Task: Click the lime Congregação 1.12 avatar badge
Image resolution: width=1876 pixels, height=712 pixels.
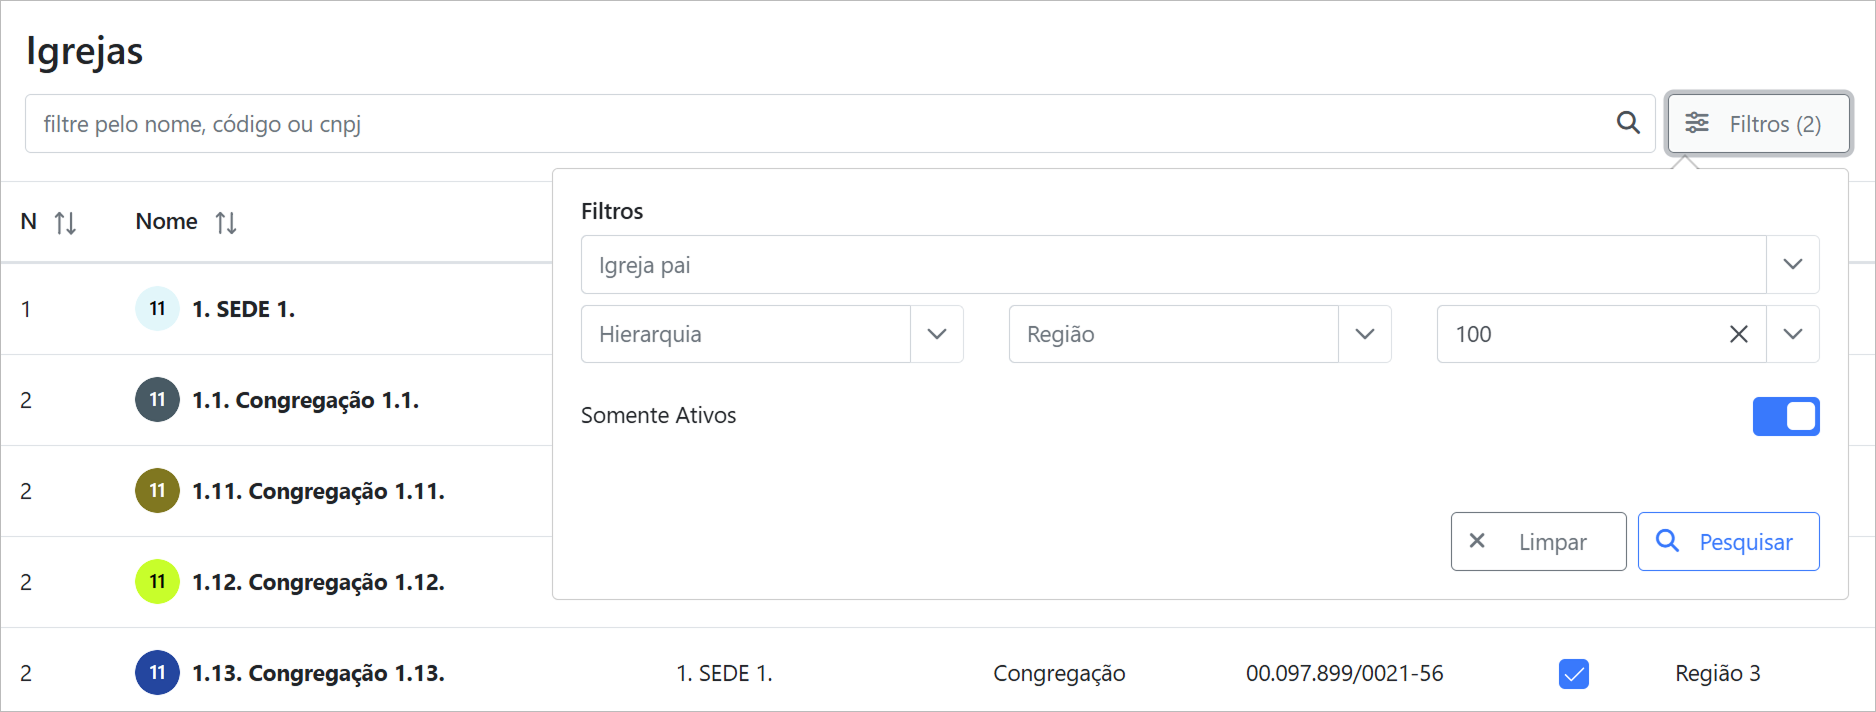Action: pyautogui.click(x=157, y=582)
